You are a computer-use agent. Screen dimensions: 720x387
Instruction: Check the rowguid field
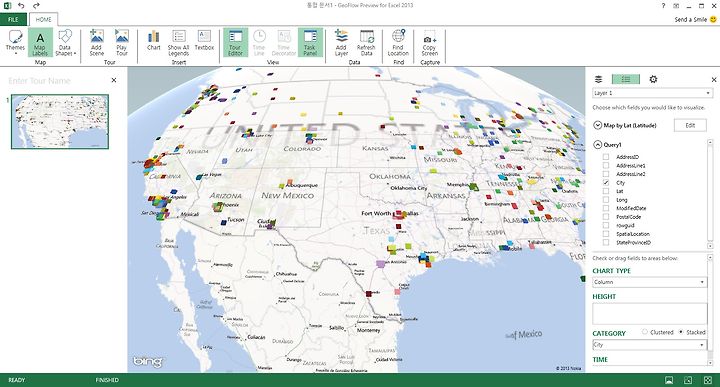[x=606, y=225]
